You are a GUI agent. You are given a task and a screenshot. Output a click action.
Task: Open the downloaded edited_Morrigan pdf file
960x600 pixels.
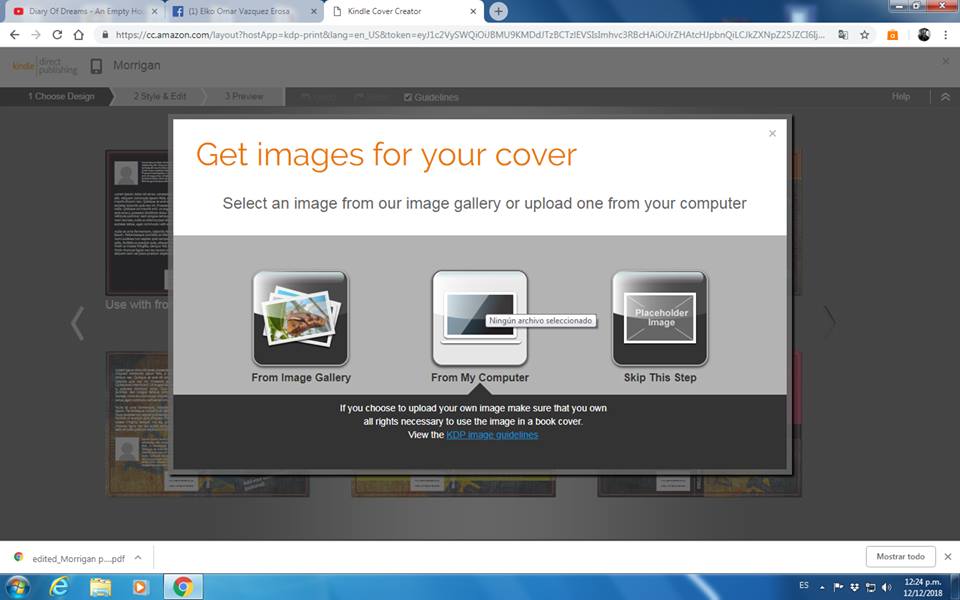[70, 558]
